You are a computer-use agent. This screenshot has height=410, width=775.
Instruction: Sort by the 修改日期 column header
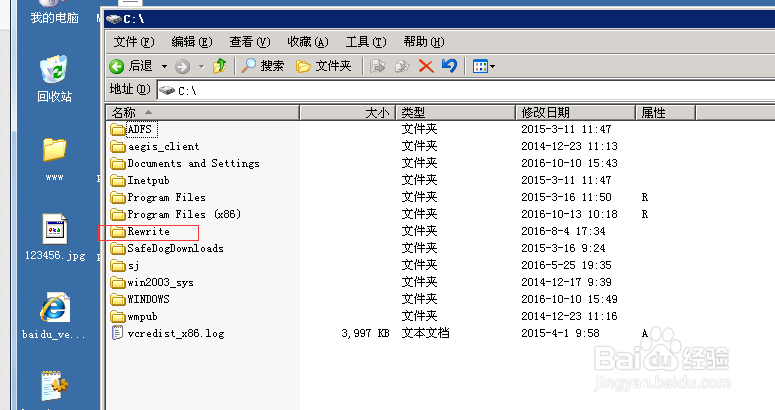pyautogui.click(x=575, y=113)
